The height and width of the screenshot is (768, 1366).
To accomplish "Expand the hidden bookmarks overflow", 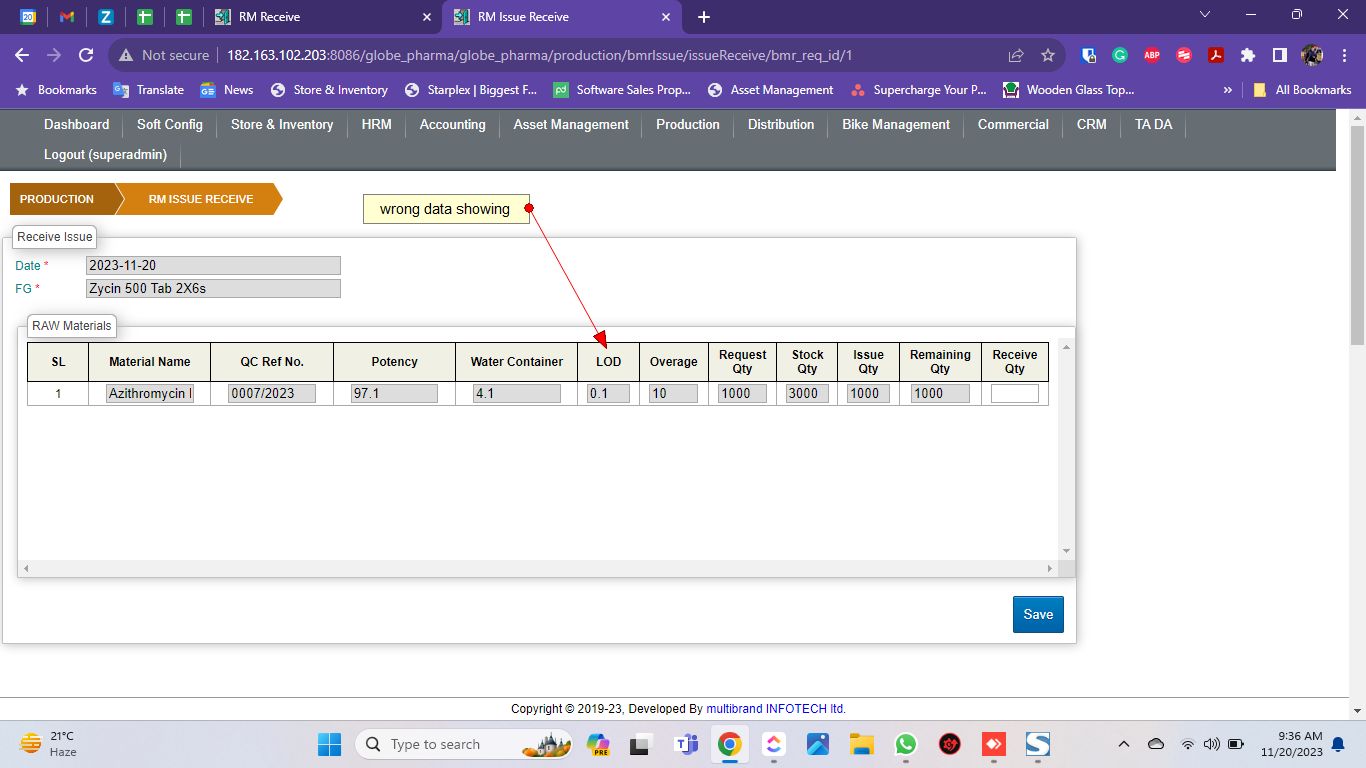I will click(1228, 90).
